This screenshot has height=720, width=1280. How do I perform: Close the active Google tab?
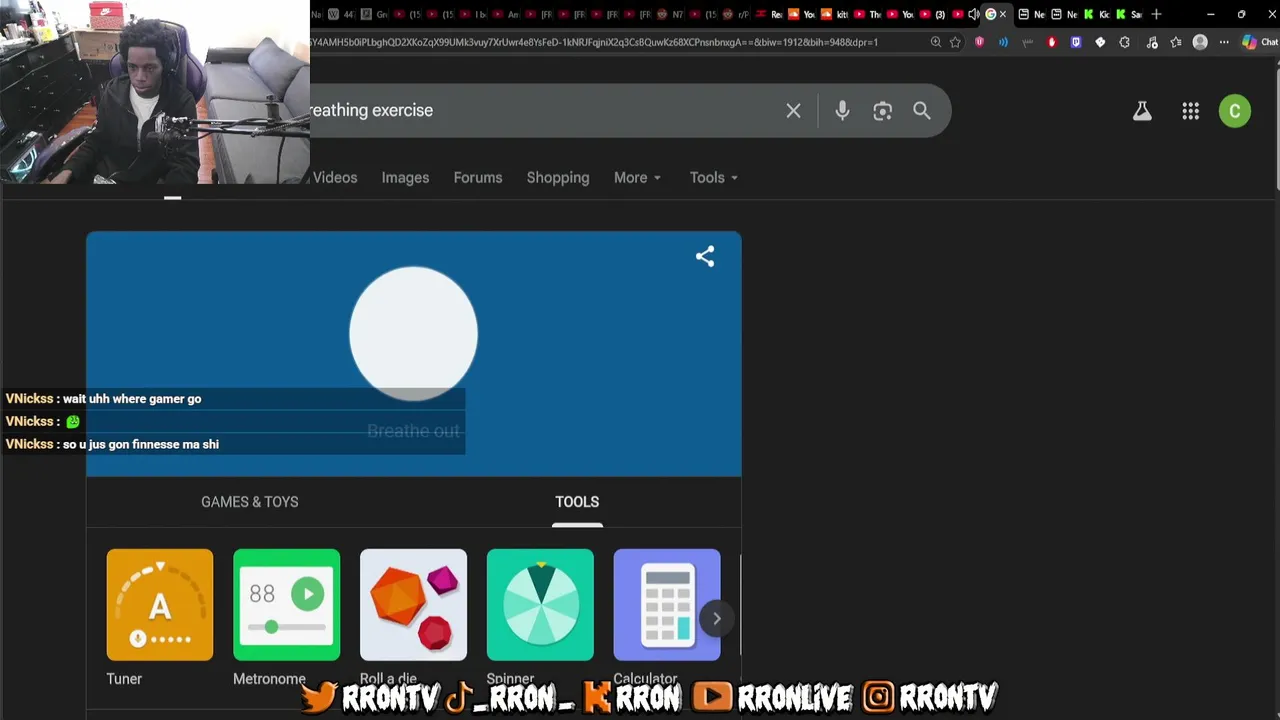pyautogui.click(x=1003, y=14)
